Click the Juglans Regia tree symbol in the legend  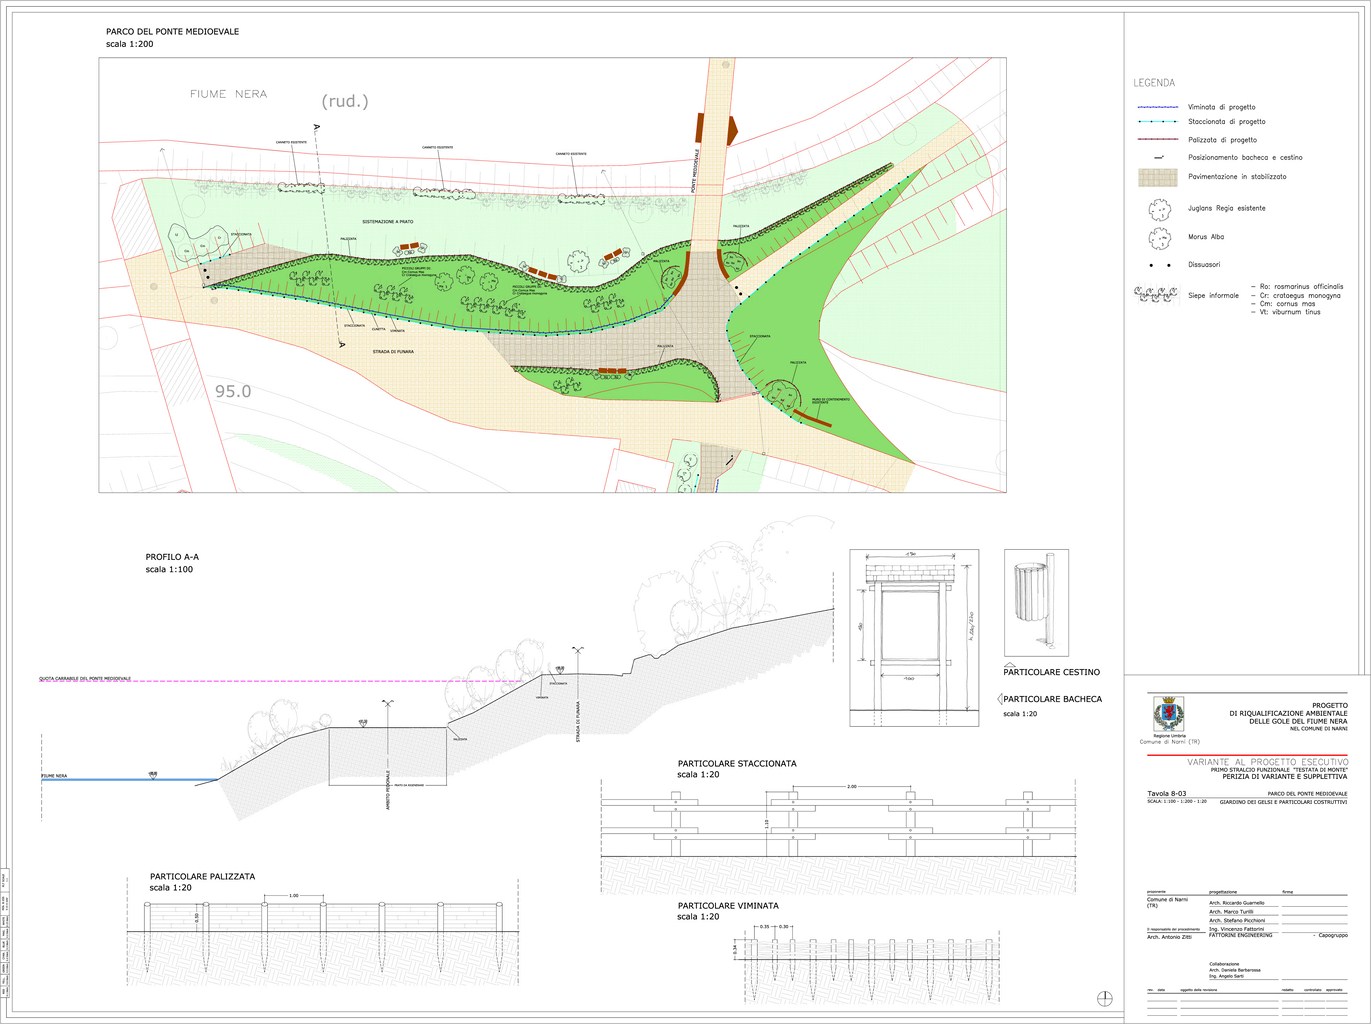pos(1160,209)
